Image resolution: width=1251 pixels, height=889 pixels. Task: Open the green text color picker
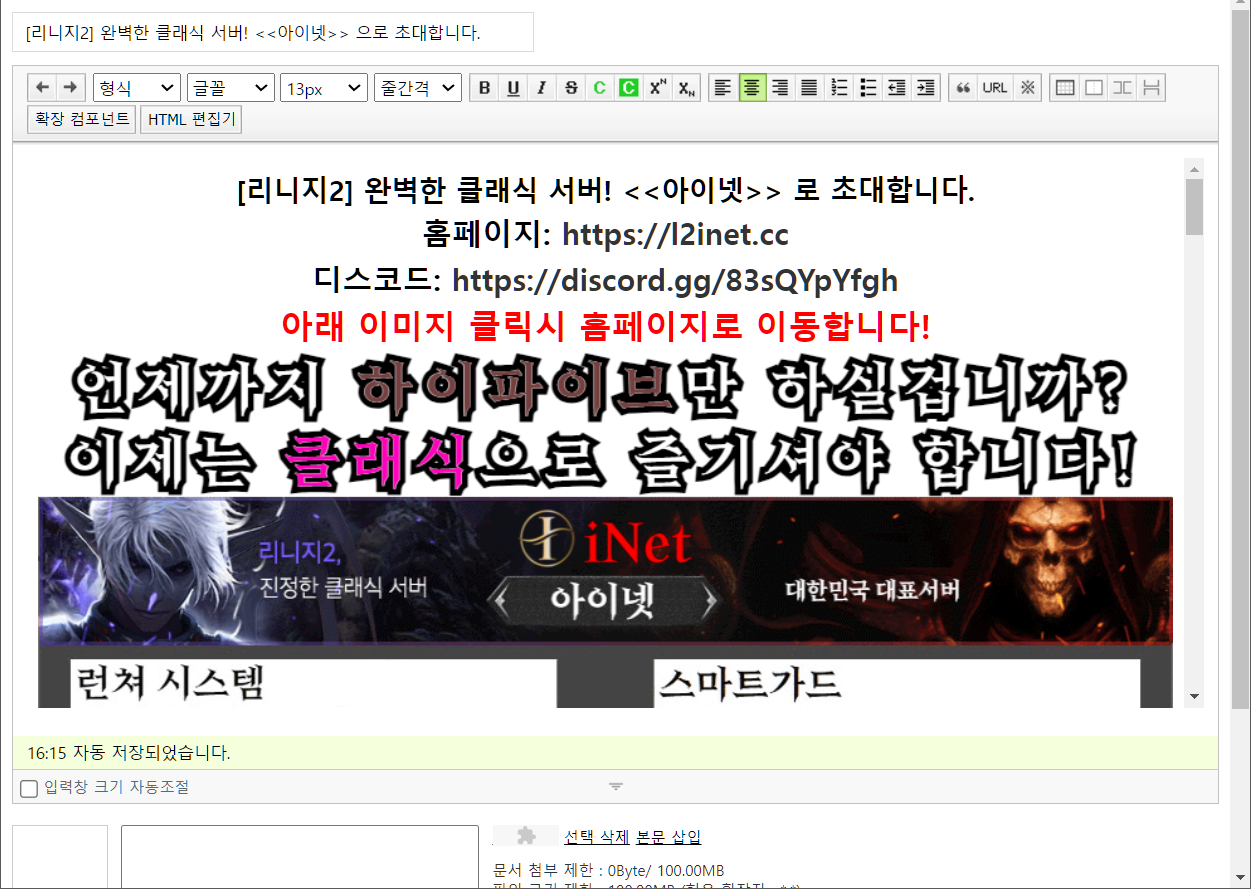pyautogui.click(x=599, y=88)
